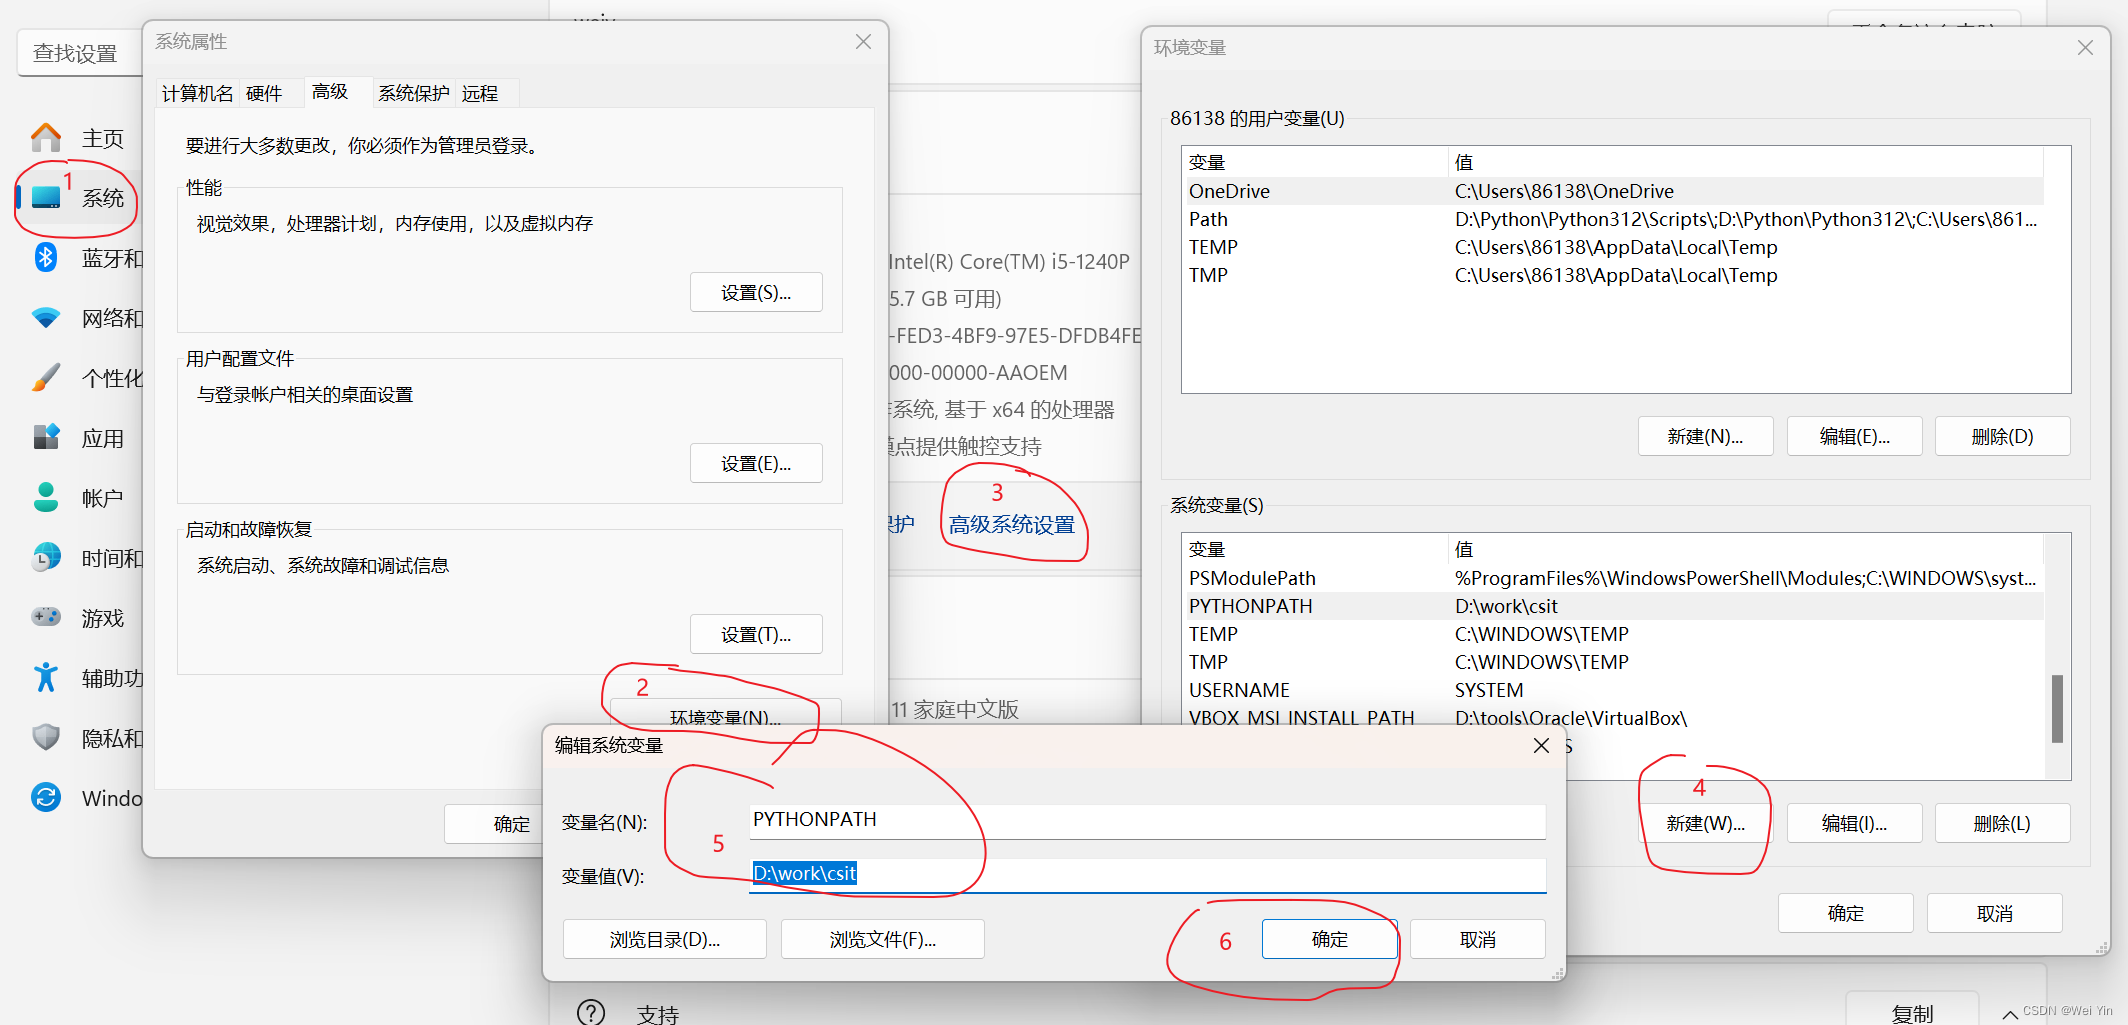Viewport: 2128px width, 1025px height.
Task: Click the 支持 help question mark icon
Action: [591, 1012]
